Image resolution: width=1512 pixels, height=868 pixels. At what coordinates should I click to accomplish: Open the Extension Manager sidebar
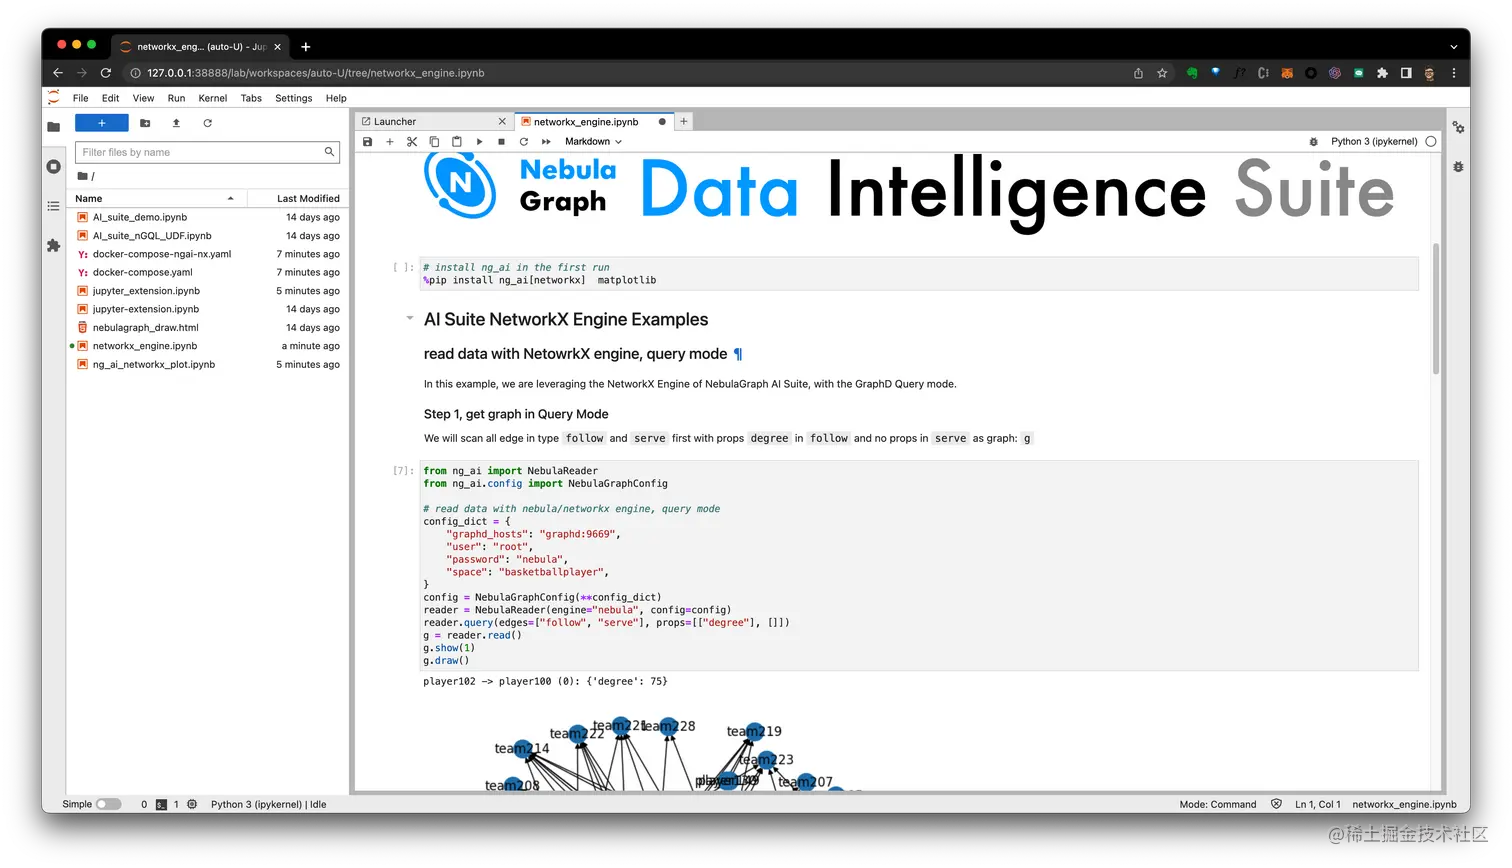pos(54,245)
